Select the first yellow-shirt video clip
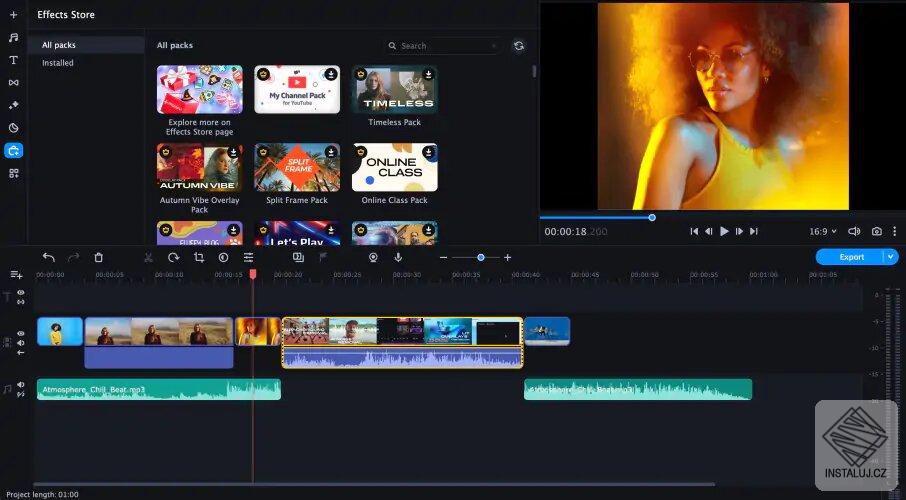This screenshot has width=906, height=500. click(x=60, y=332)
